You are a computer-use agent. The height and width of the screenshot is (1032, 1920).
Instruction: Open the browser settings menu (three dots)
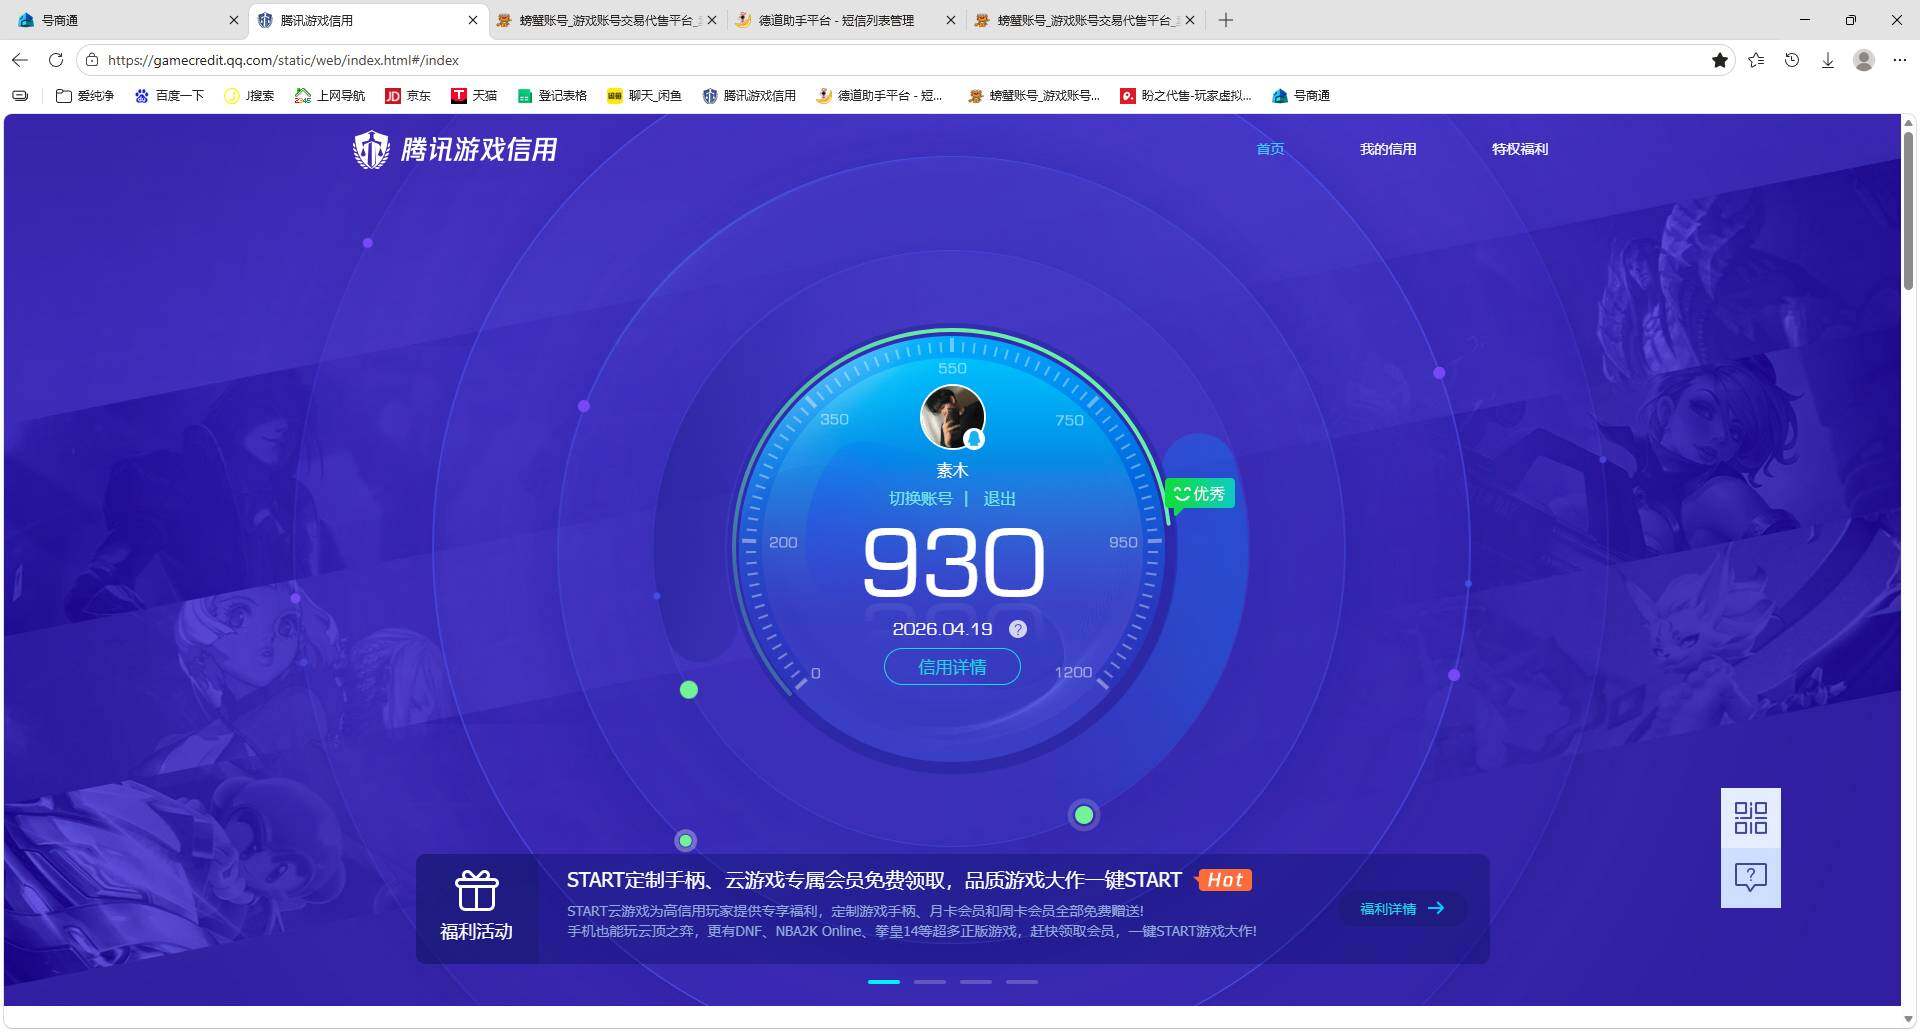[1900, 60]
